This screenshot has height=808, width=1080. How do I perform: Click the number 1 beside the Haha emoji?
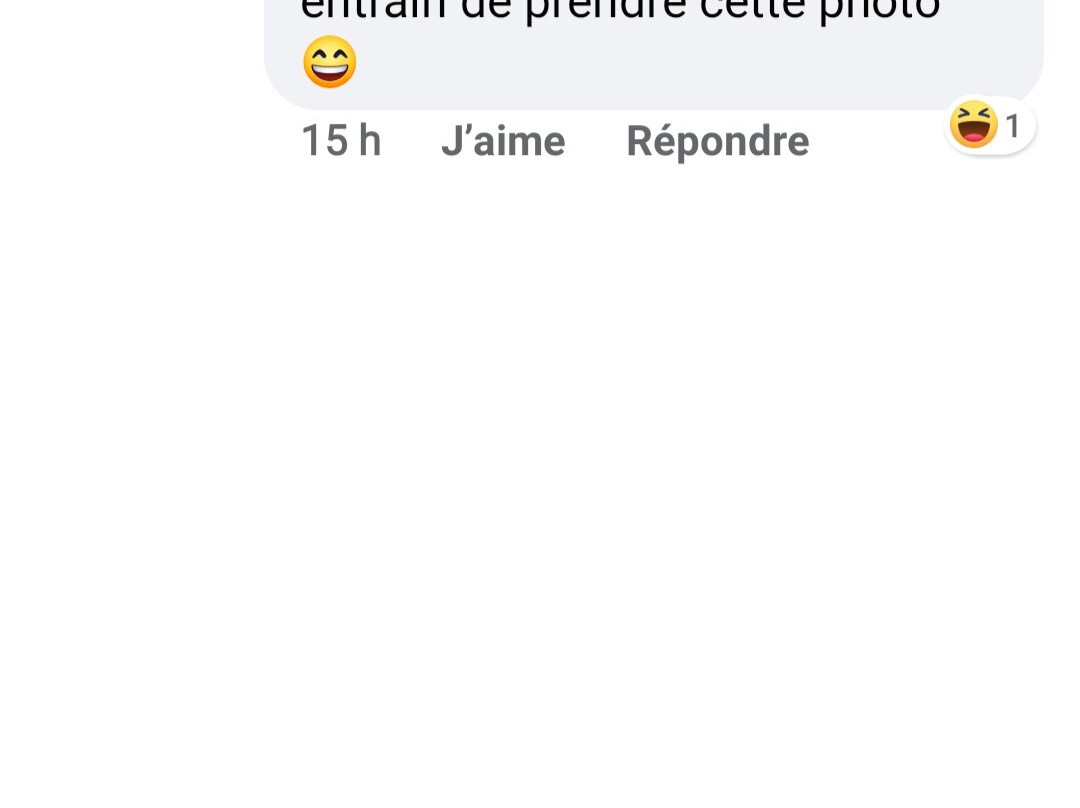coord(1012,126)
